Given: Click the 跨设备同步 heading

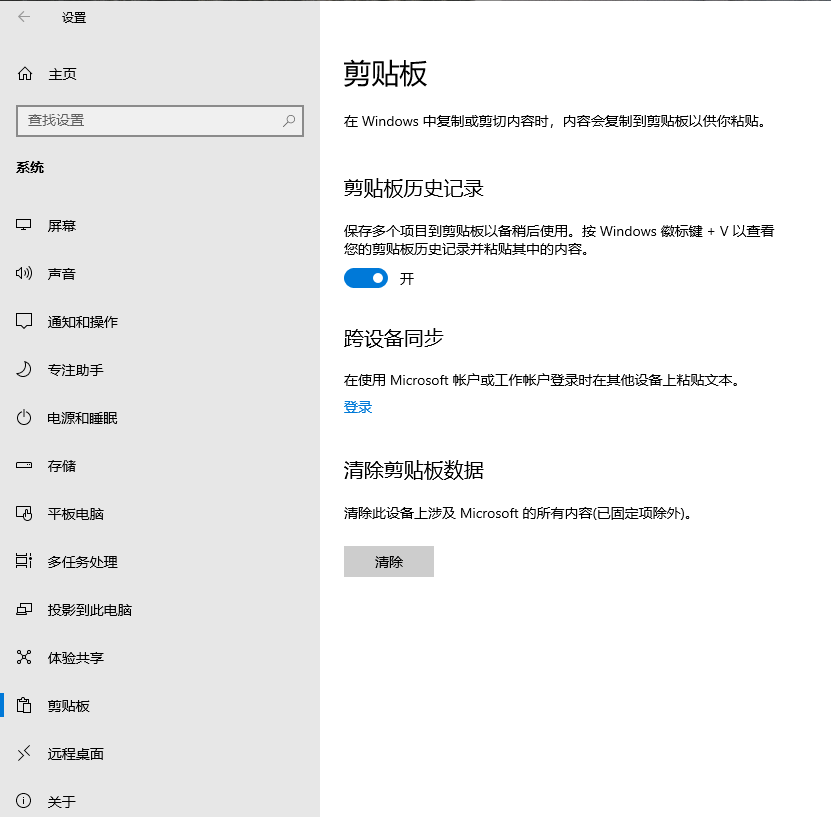Looking at the screenshot, I should click(393, 338).
